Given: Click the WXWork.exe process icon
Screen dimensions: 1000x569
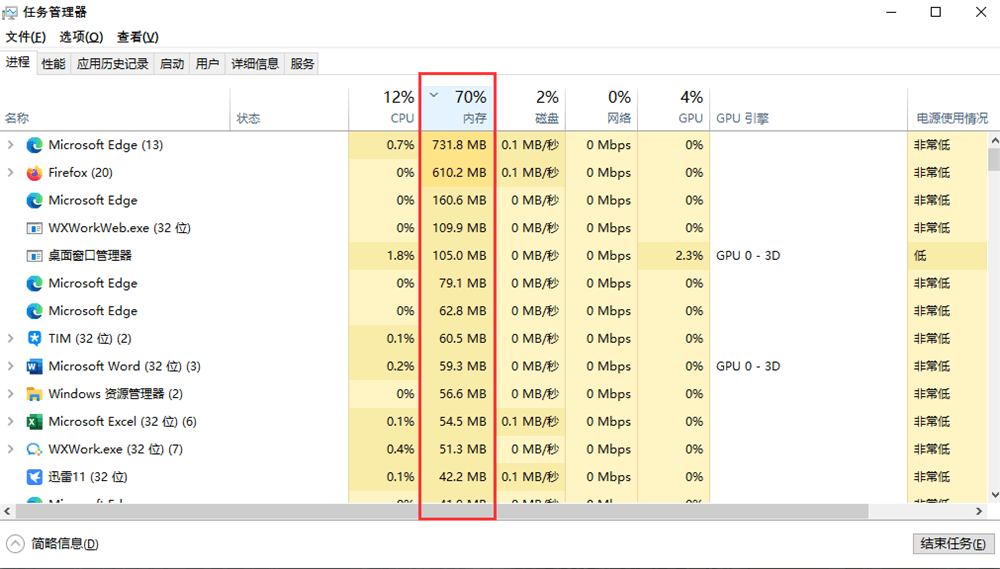Looking at the screenshot, I should point(34,450).
